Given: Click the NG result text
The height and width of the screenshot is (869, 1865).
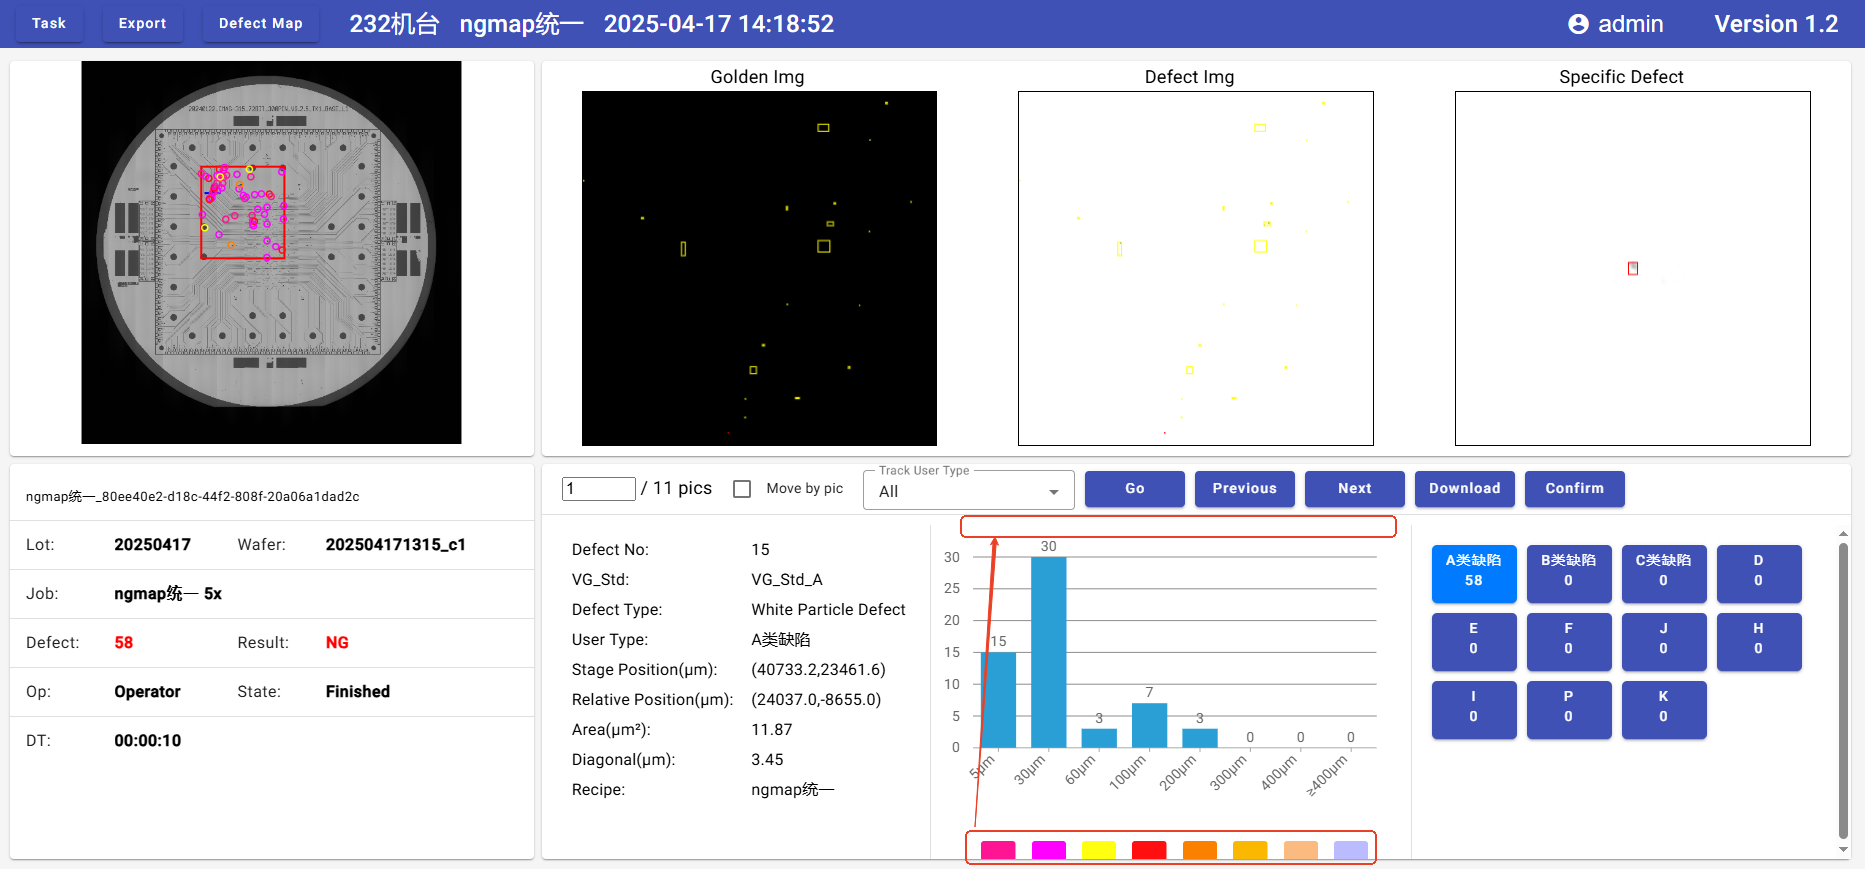Looking at the screenshot, I should [x=337, y=642].
